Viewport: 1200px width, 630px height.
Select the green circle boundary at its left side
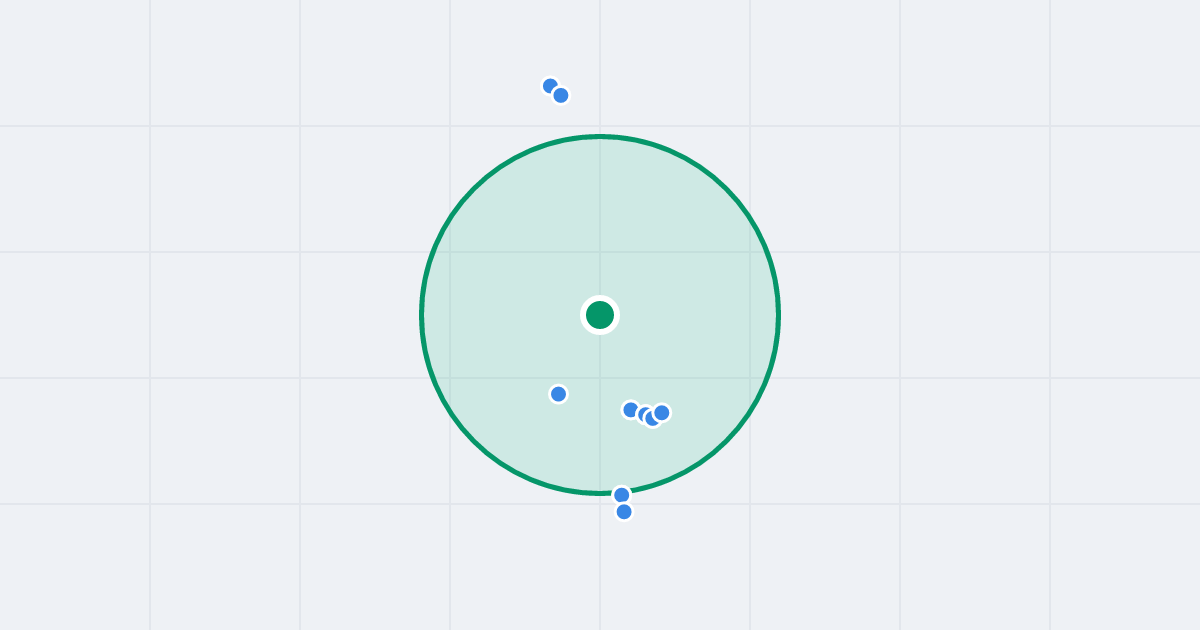(422, 315)
